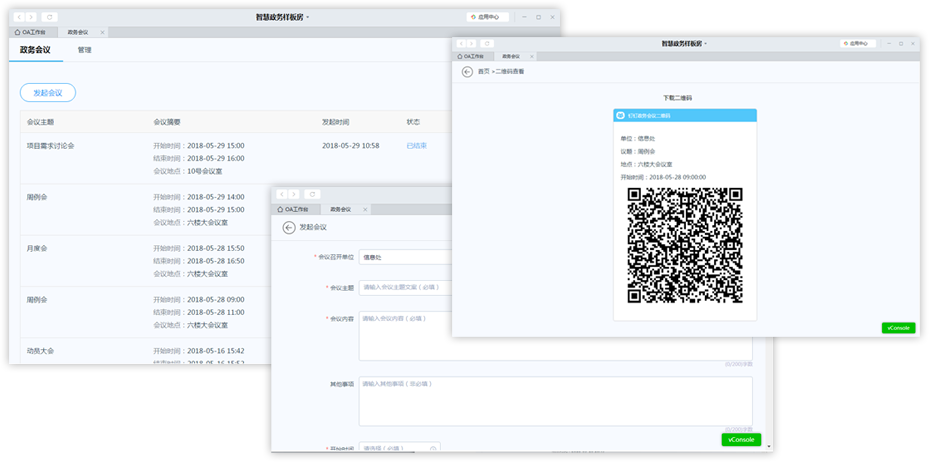Click the 发起时间 column header
929x462 pixels.
(335, 122)
